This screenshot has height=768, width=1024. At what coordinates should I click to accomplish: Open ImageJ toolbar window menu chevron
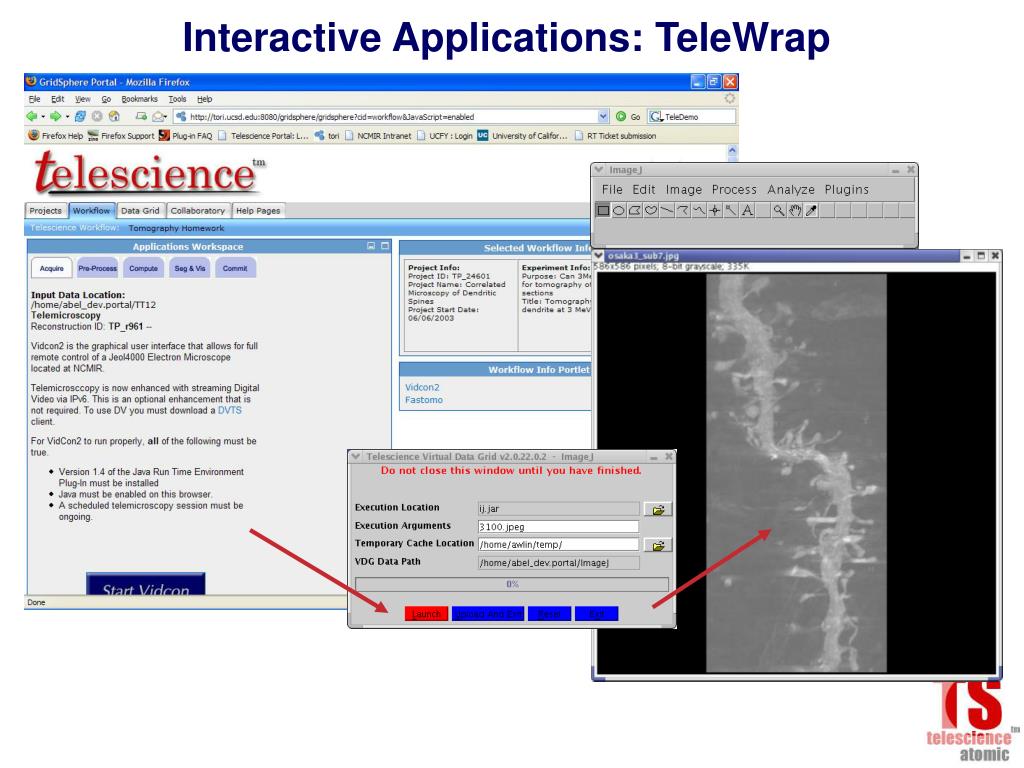(x=599, y=169)
